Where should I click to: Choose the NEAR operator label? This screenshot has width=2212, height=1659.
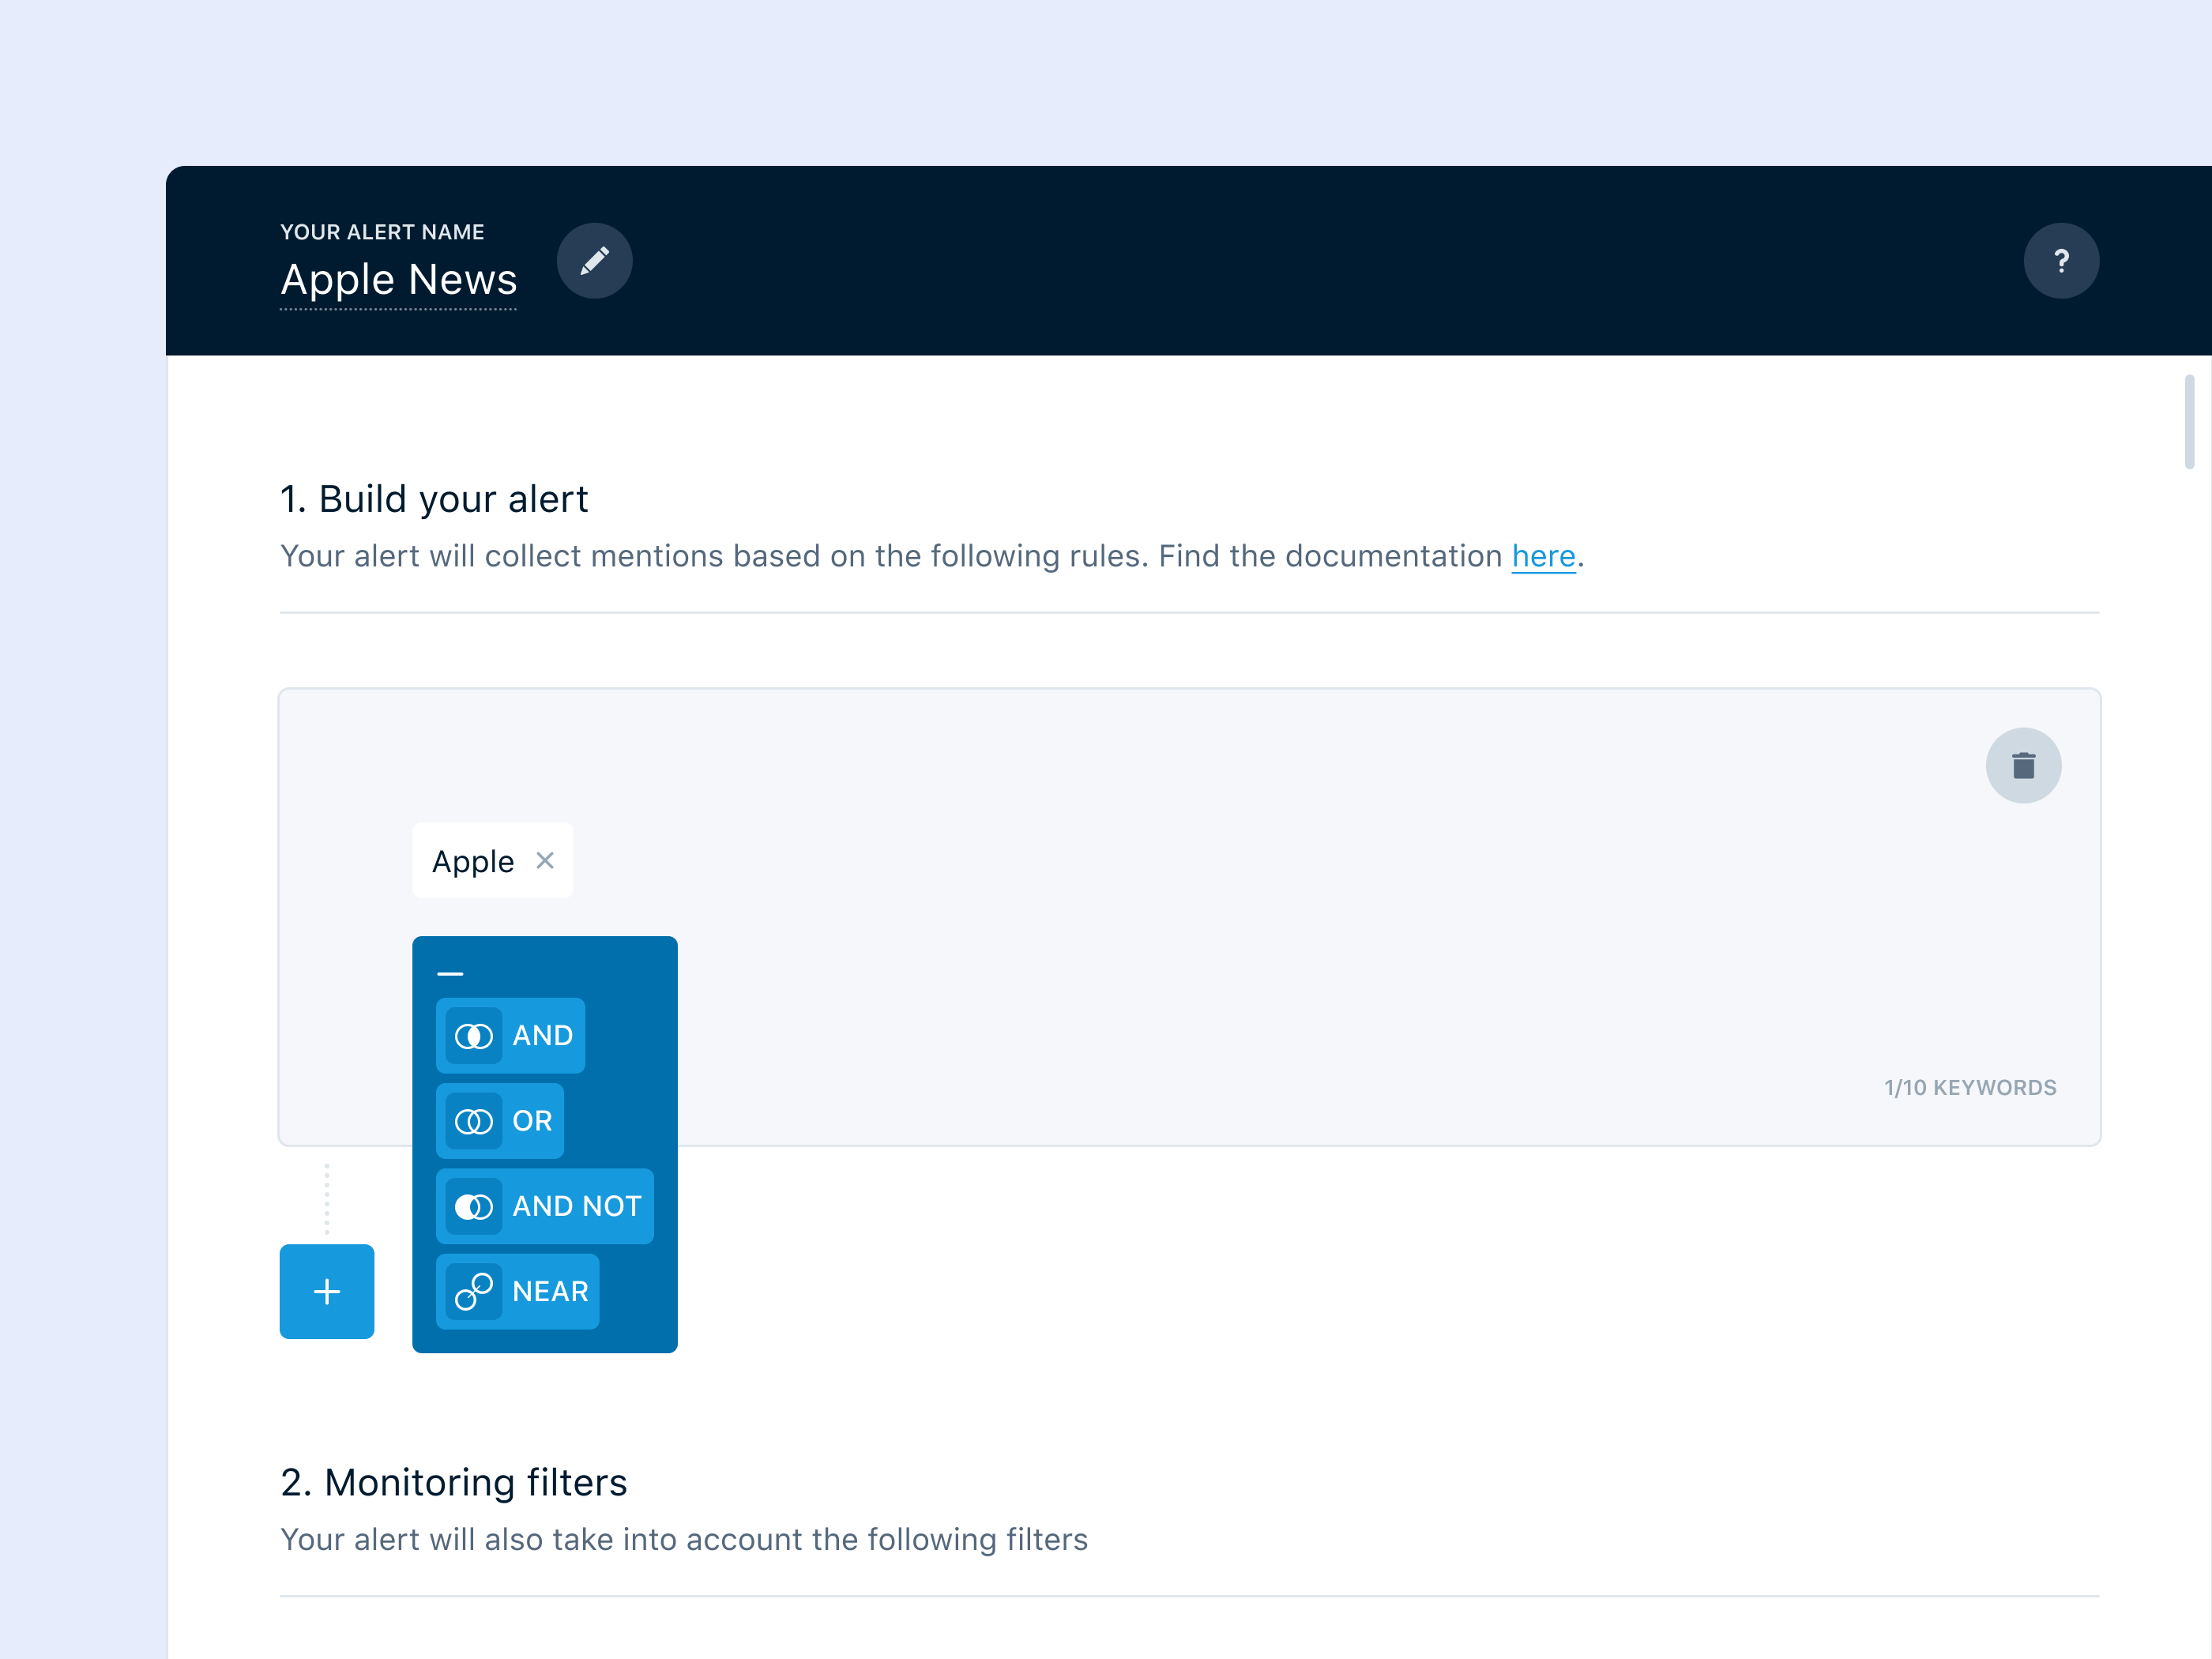pos(550,1291)
